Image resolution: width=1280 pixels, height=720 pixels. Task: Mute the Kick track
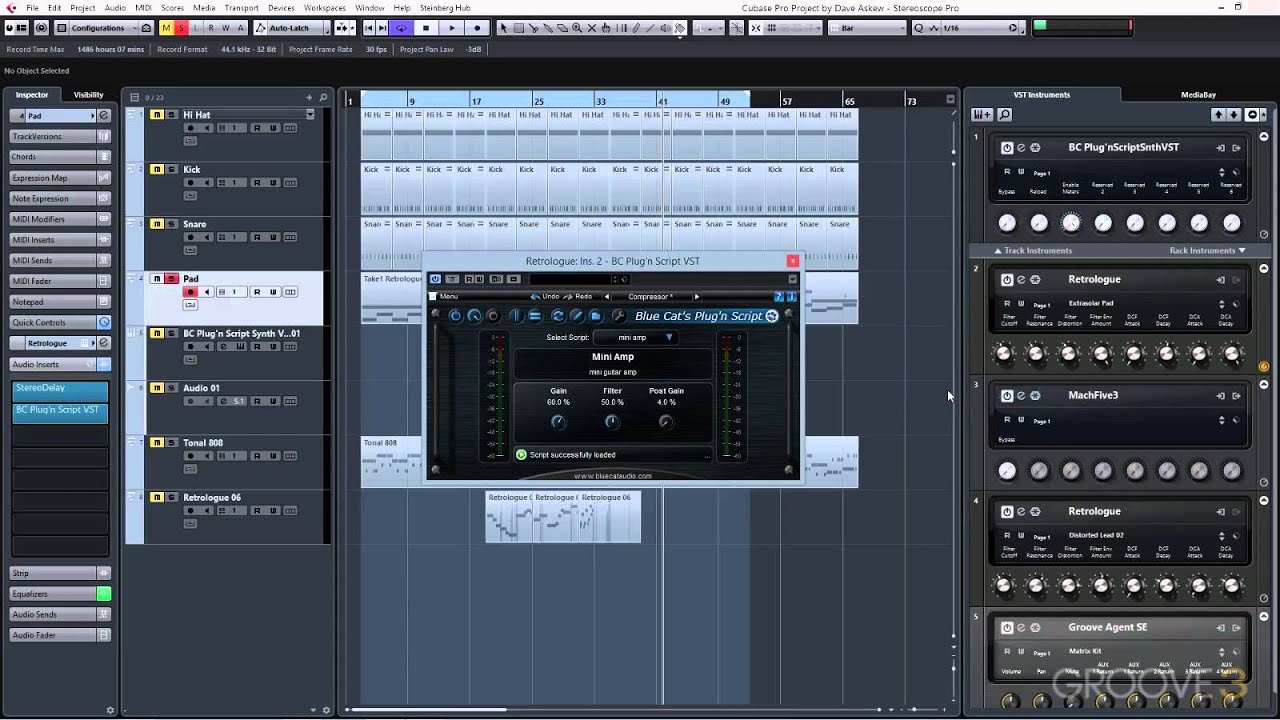pos(157,170)
